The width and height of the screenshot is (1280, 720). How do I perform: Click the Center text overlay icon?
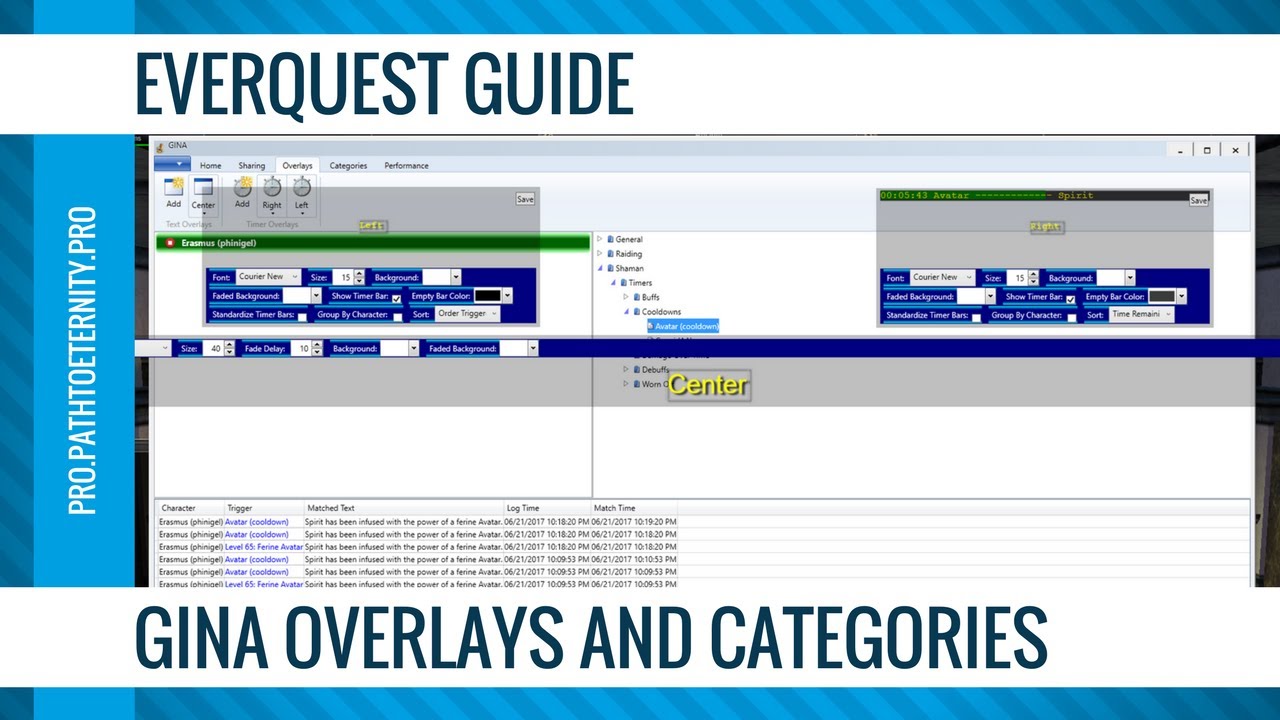tap(204, 186)
